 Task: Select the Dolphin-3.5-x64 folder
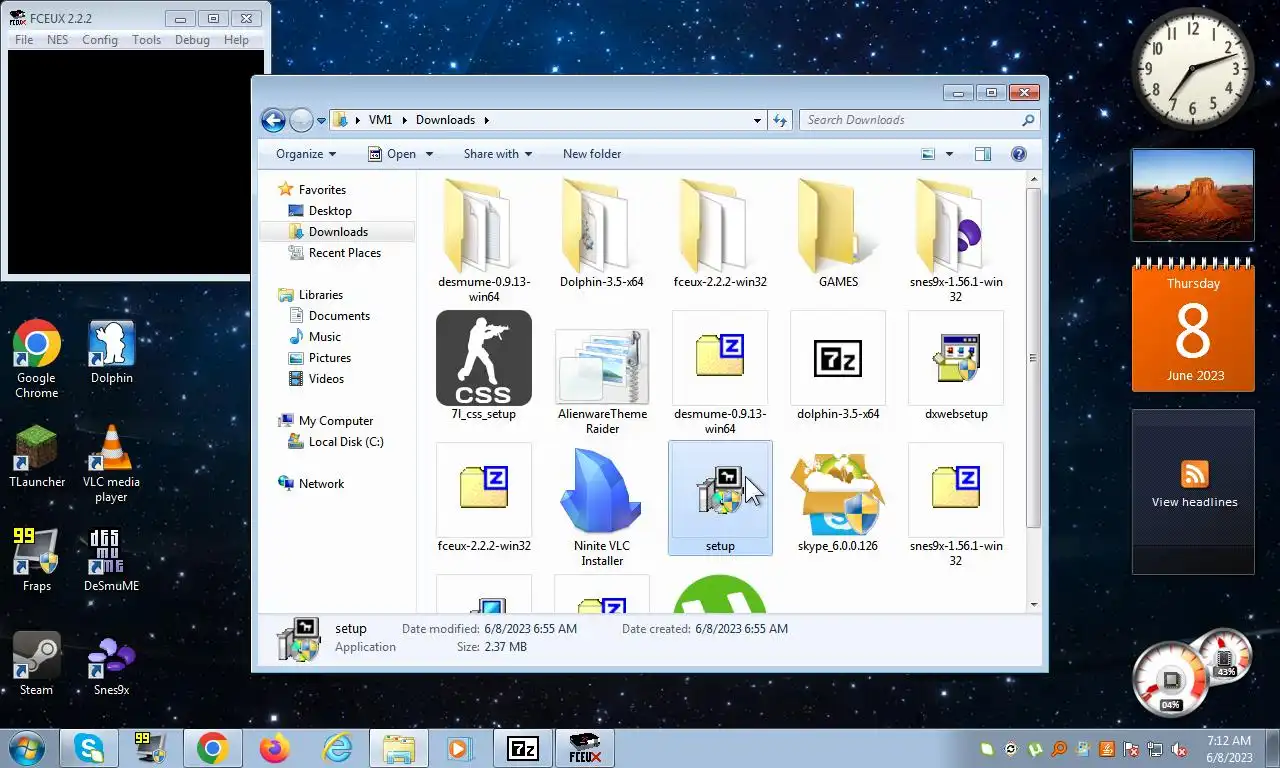tap(602, 232)
